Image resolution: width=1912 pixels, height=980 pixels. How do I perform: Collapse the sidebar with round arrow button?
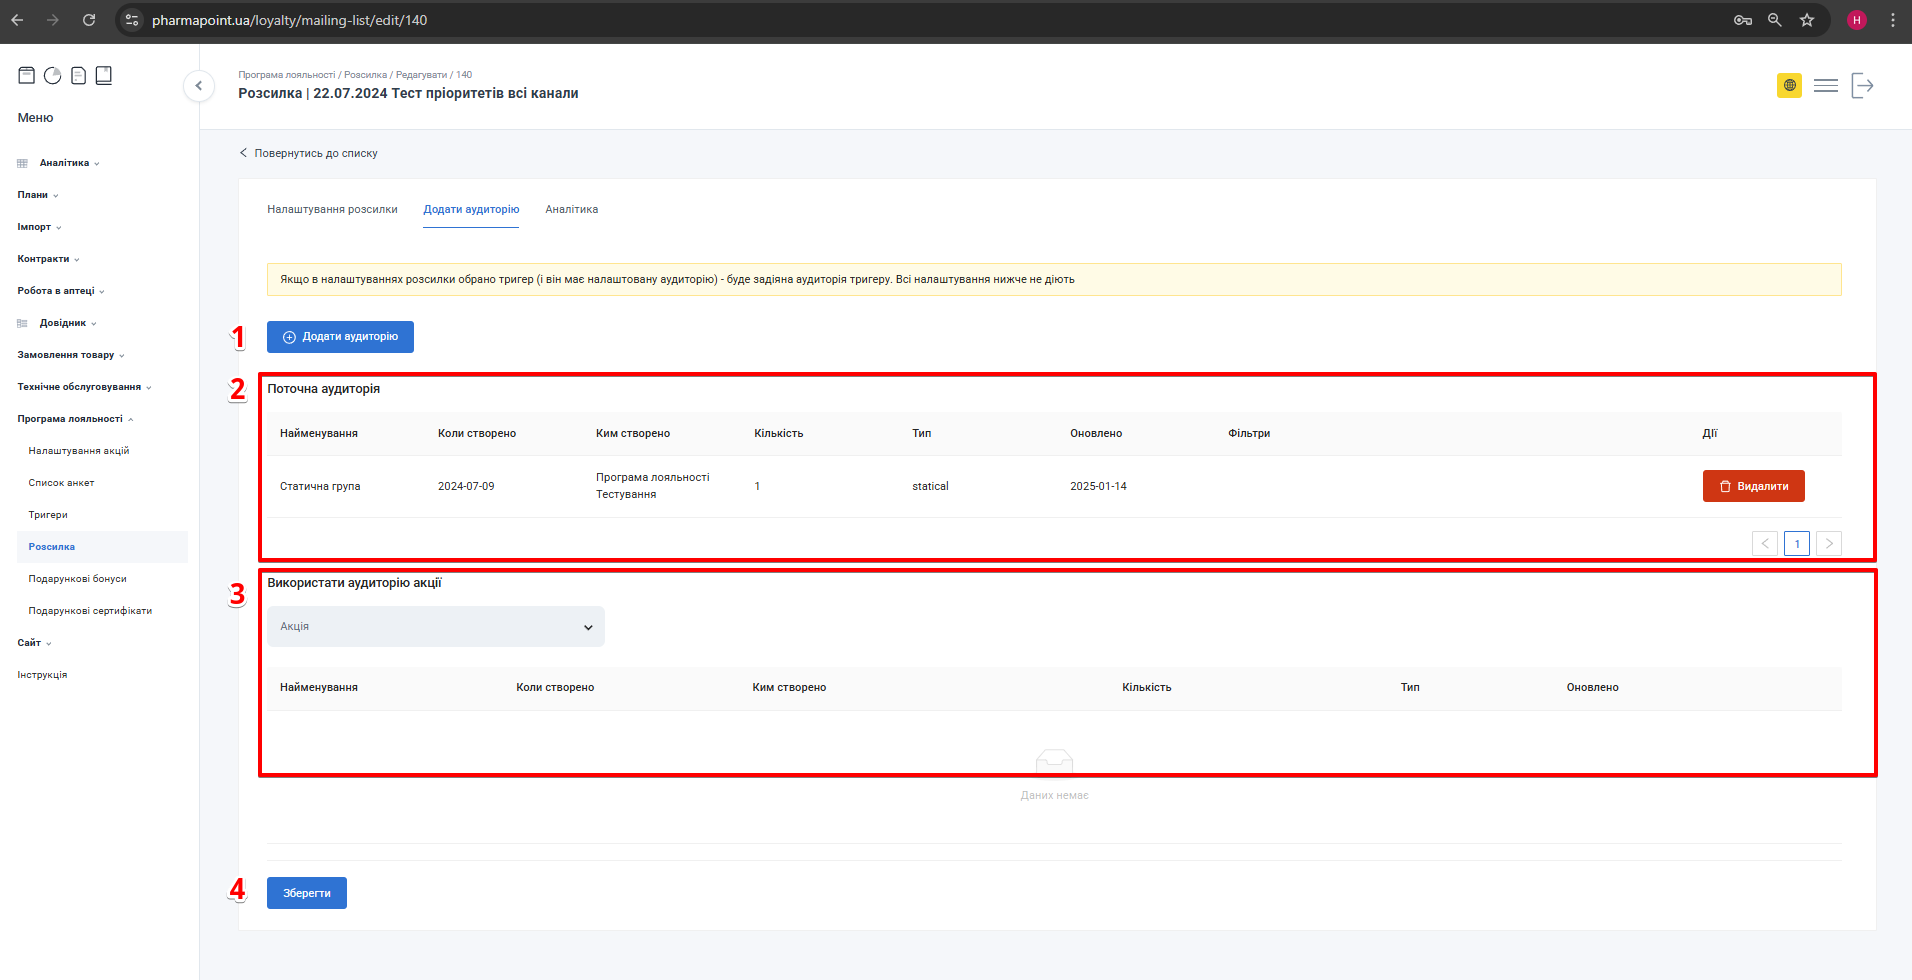[199, 86]
